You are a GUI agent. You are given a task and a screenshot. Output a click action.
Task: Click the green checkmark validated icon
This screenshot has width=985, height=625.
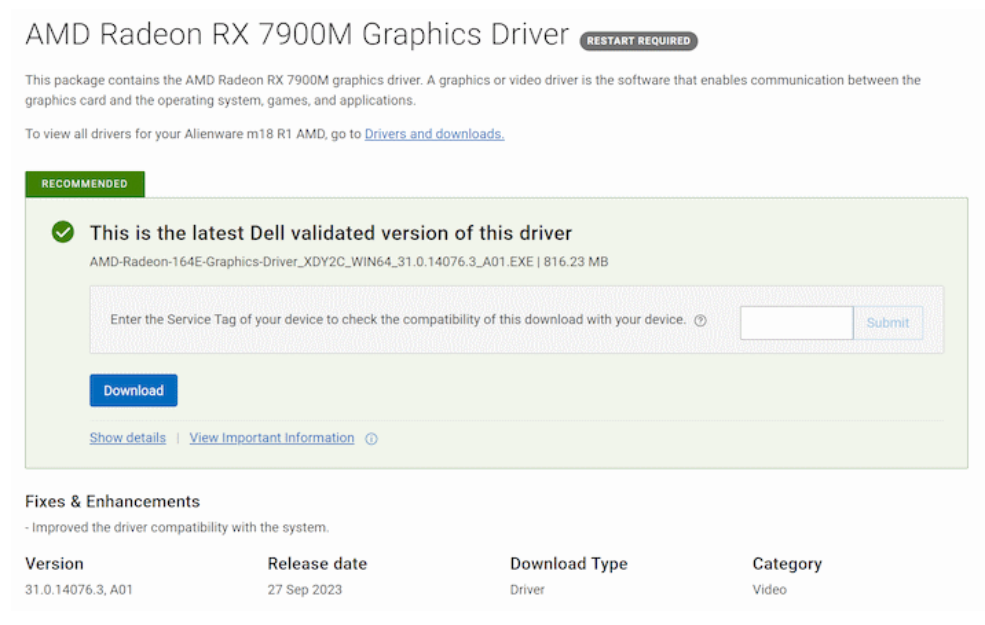pos(63,232)
